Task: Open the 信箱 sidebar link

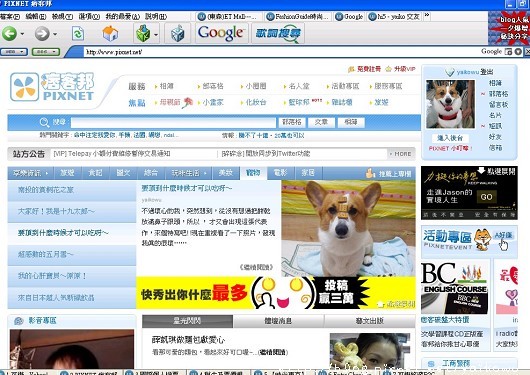Action: click(x=495, y=147)
